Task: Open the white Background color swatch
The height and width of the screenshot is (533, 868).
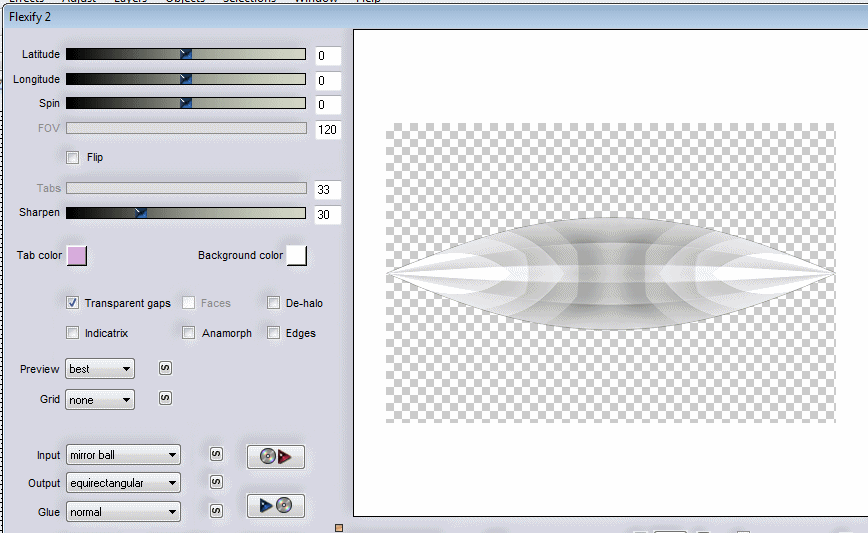Action: point(297,256)
